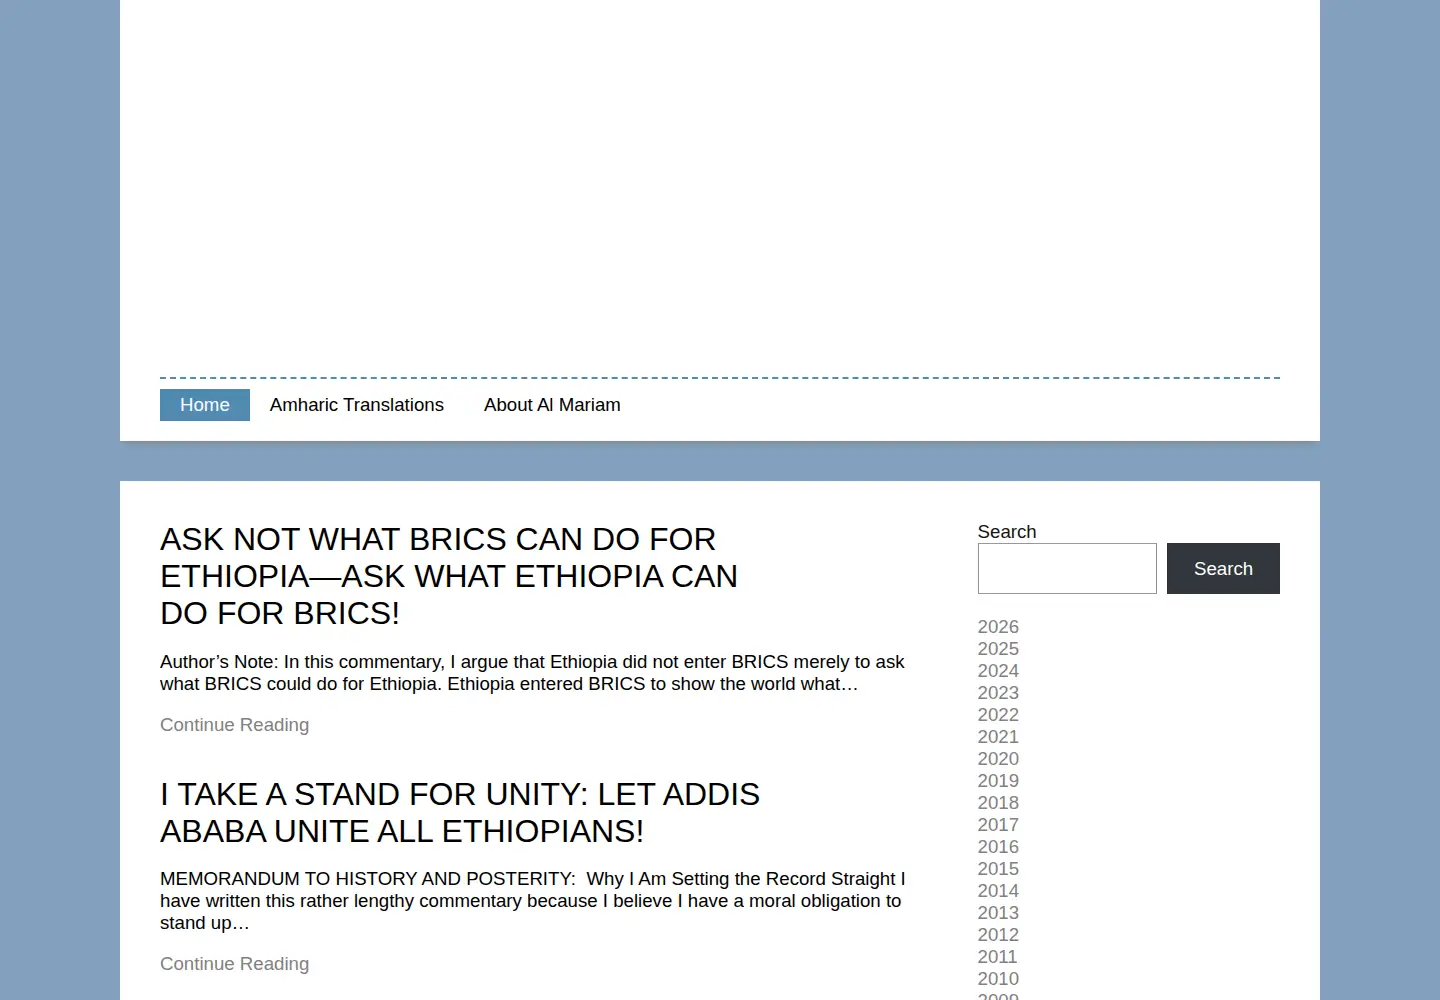Open the 2021 archive
This screenshot has height=1000, width=1440.
pyautogui.click(x=998, y=737)
